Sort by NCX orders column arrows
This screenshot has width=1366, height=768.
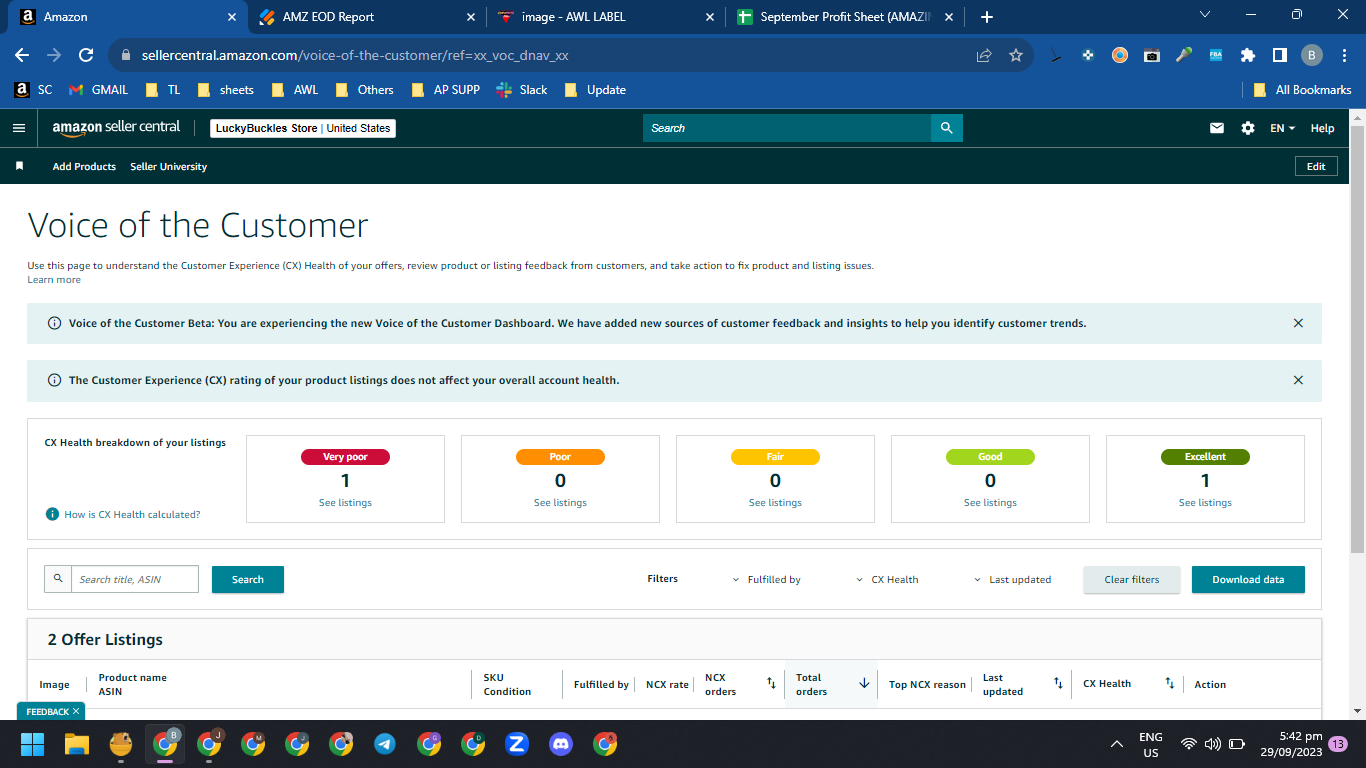point(771,684)
